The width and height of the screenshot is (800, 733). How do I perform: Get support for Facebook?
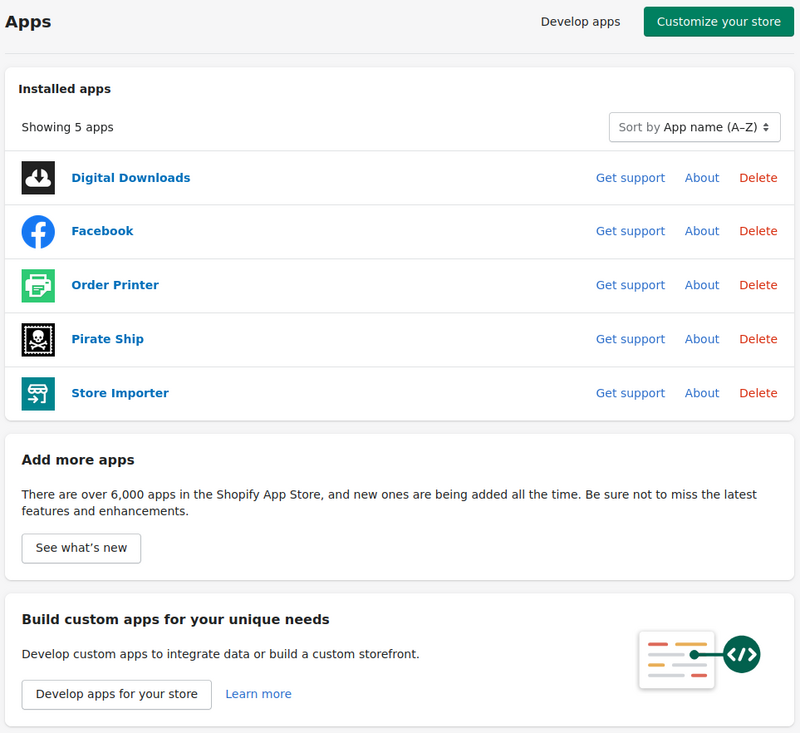pyautogui.click(x=630, y=231)
